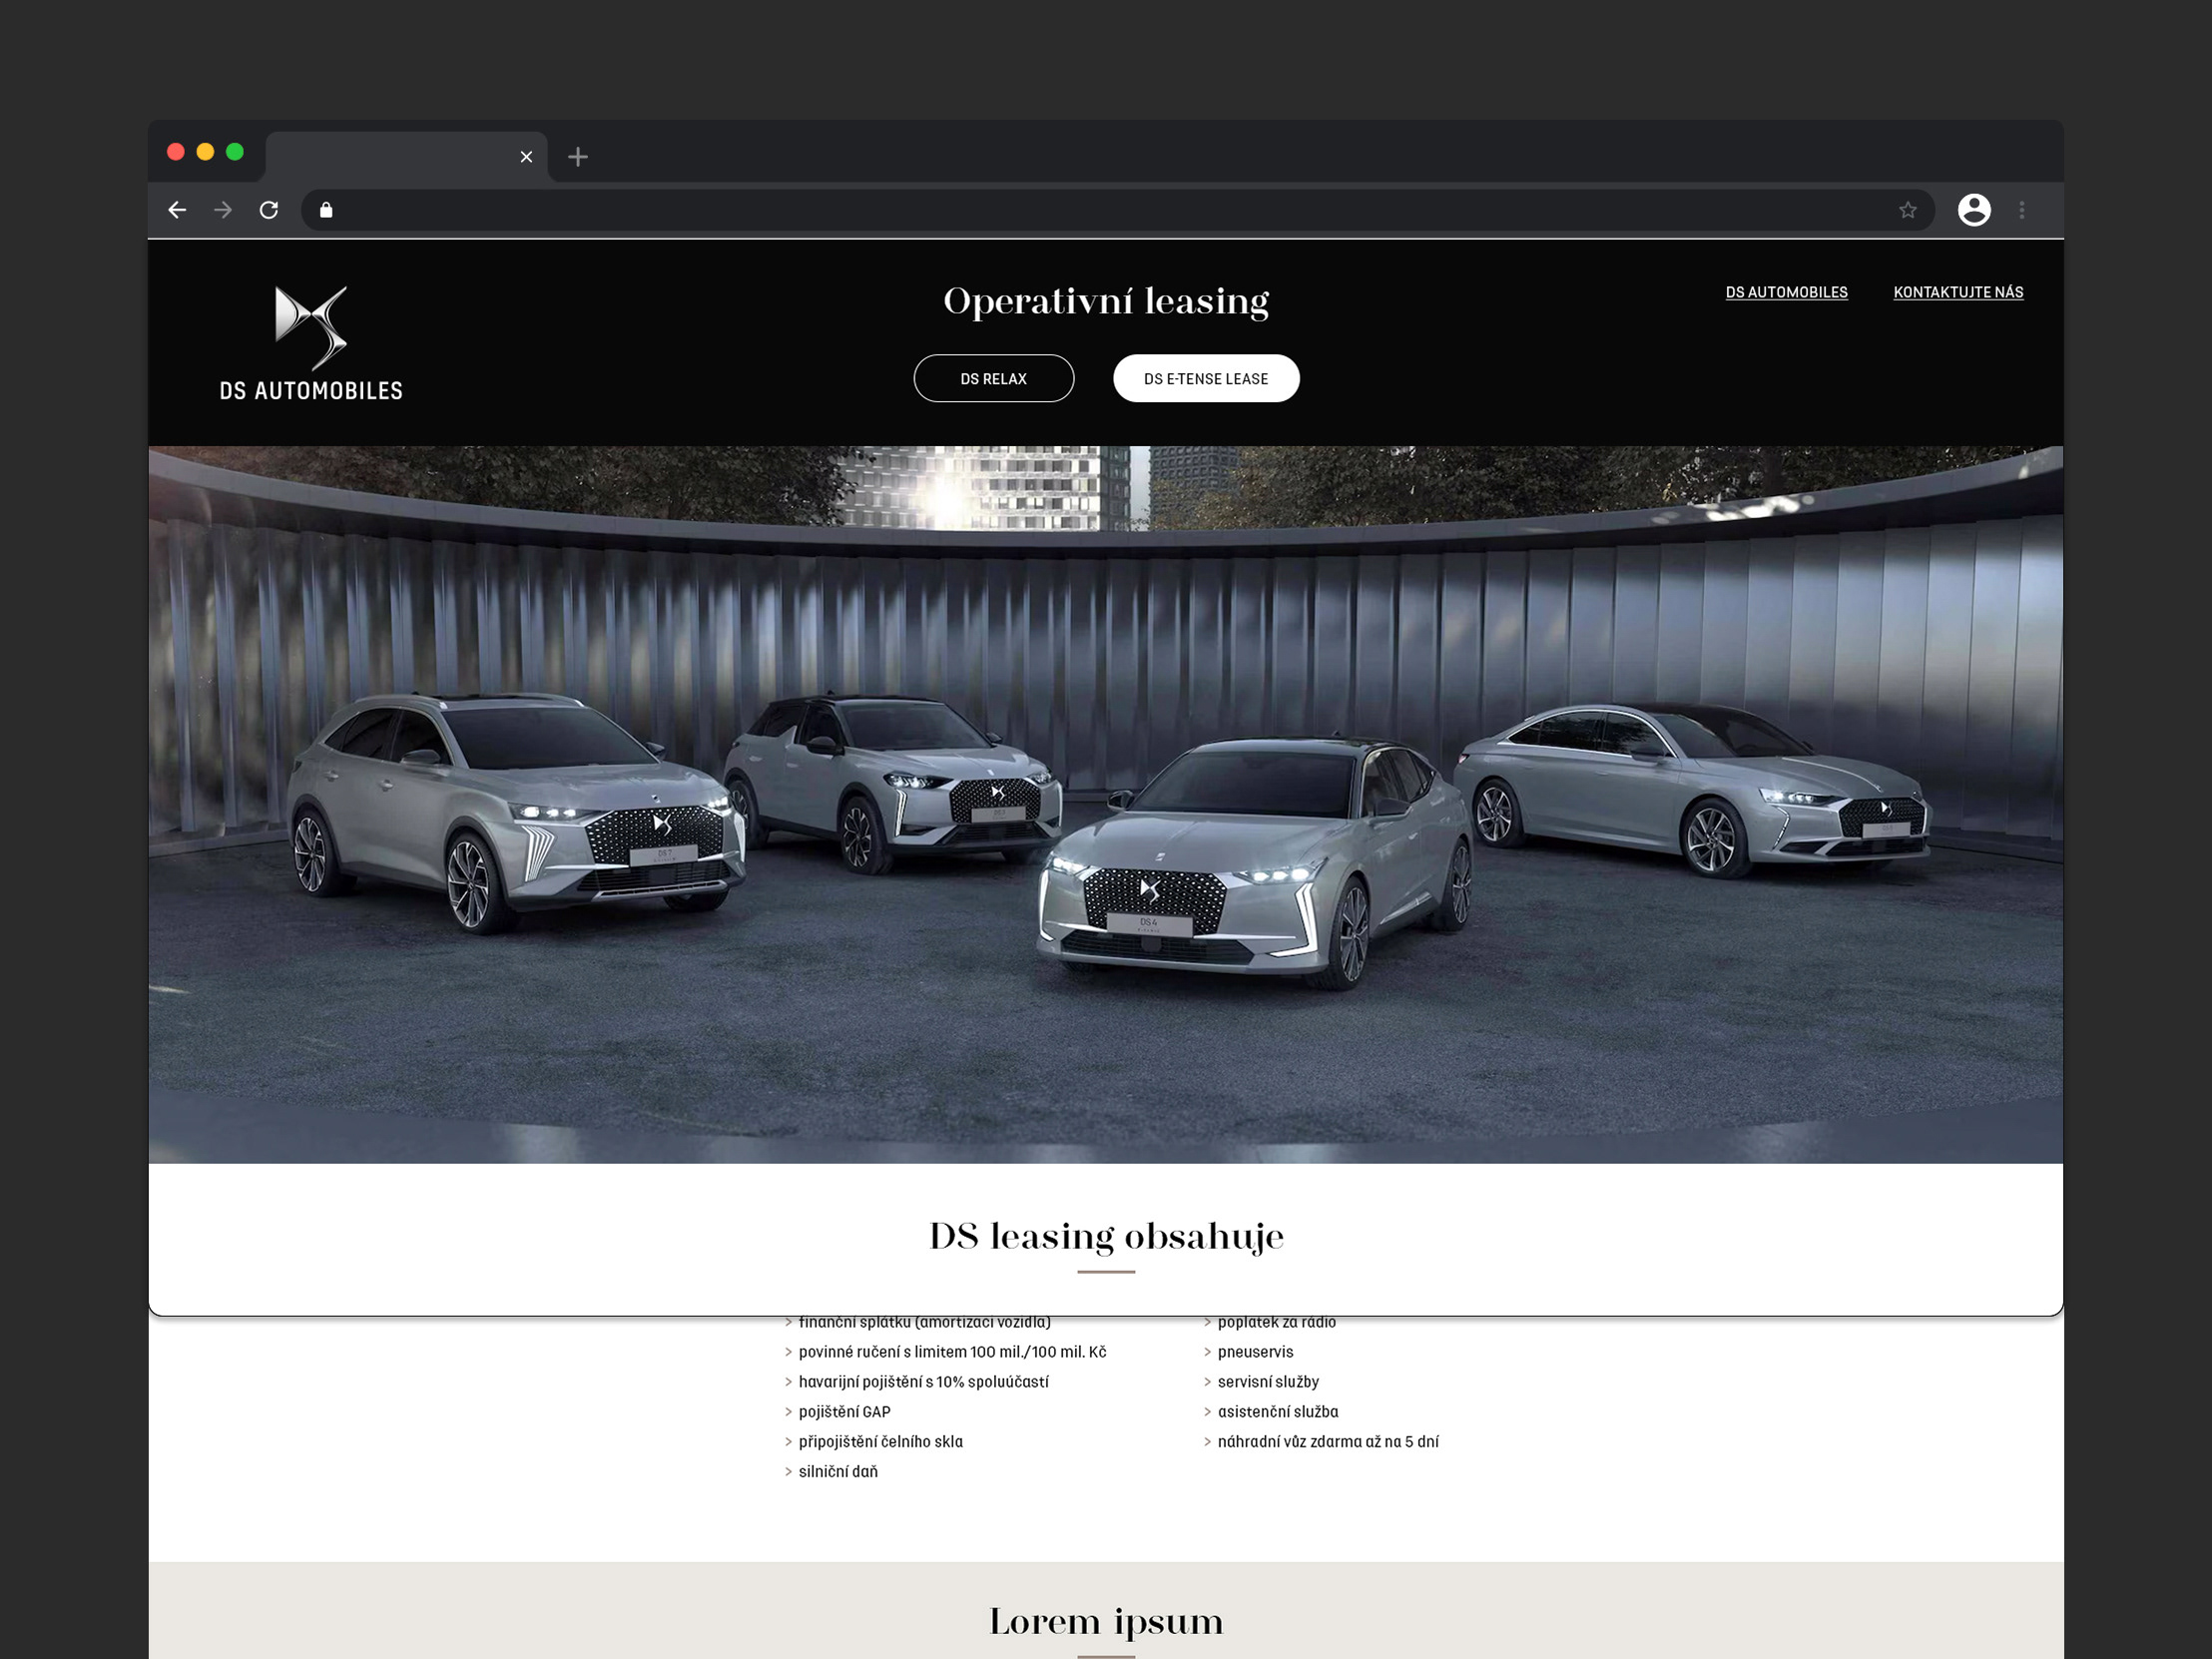Reload the page with the refresh icon
Screen dimensions: 2212x1659
click(x=269, y=210)
